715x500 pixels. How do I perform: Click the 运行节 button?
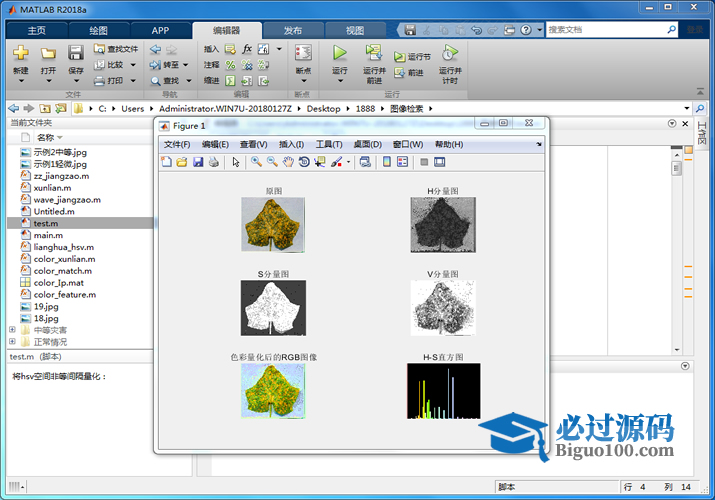click(x=412, y=57)
